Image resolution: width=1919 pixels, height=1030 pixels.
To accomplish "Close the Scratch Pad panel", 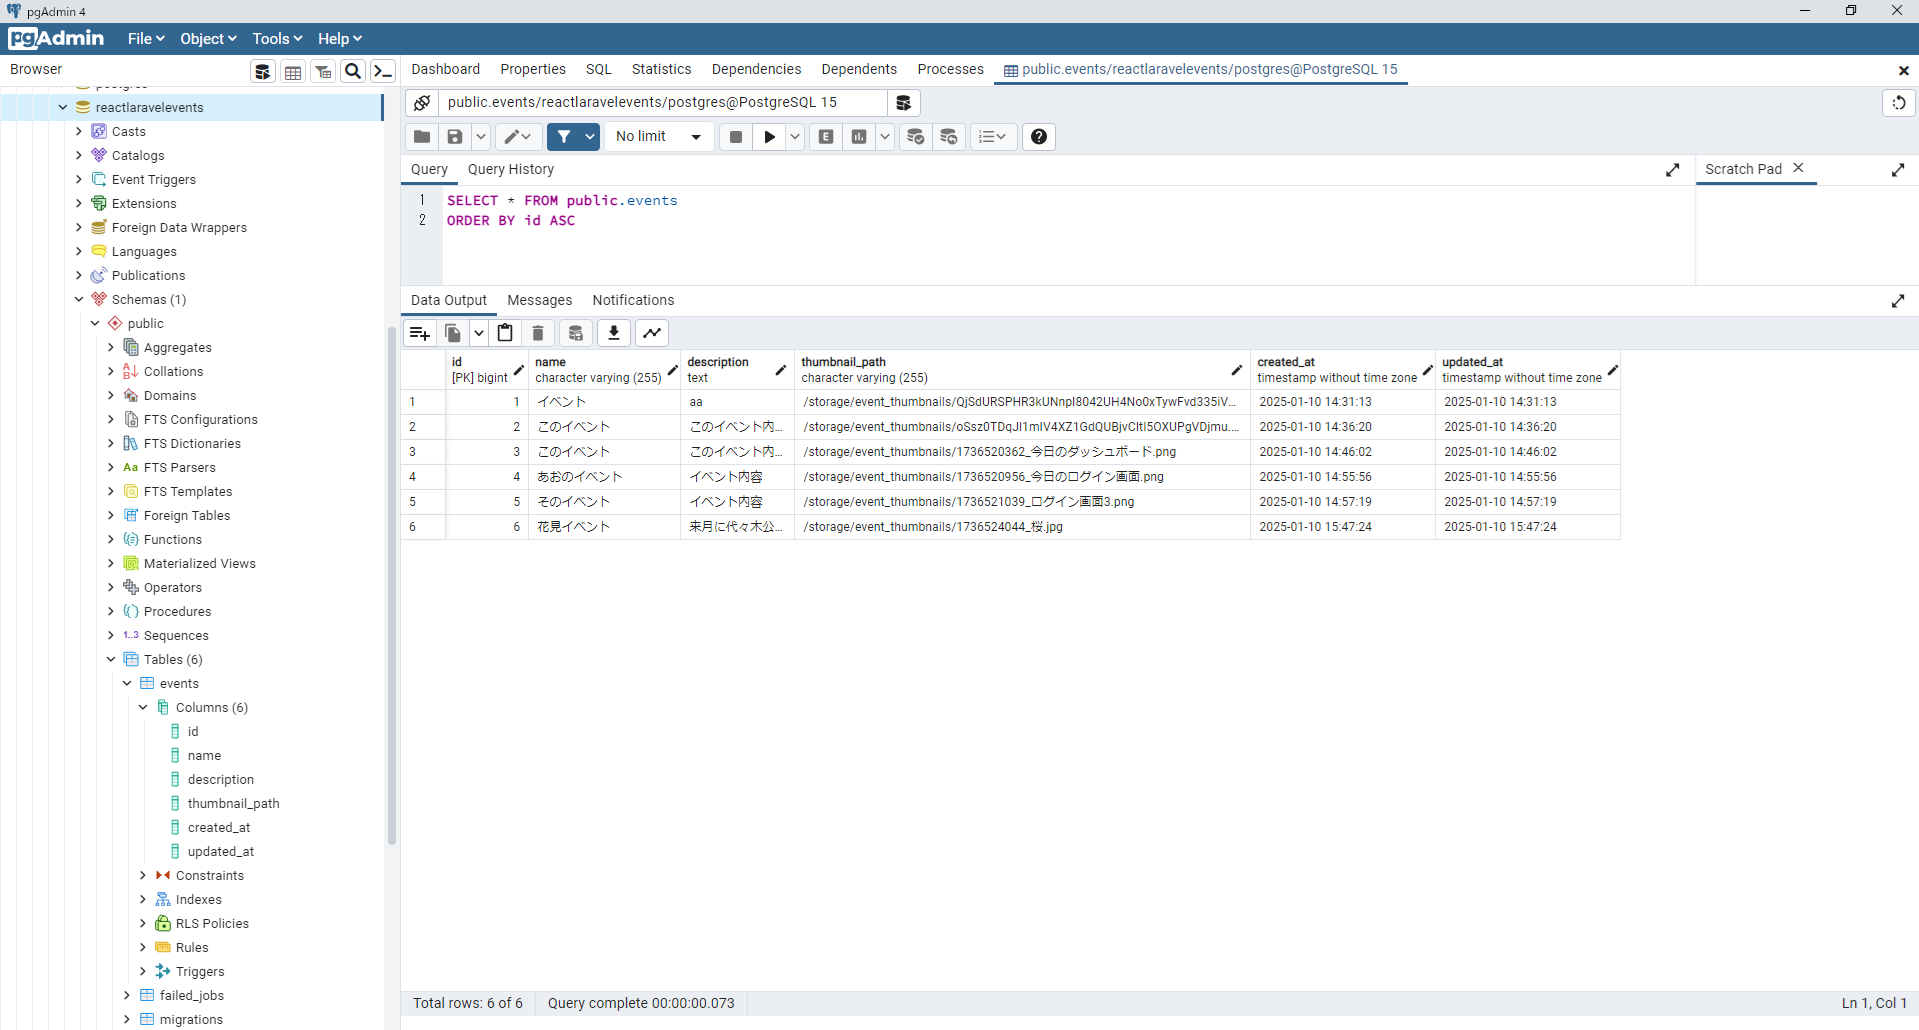I will click(1798, 168).
